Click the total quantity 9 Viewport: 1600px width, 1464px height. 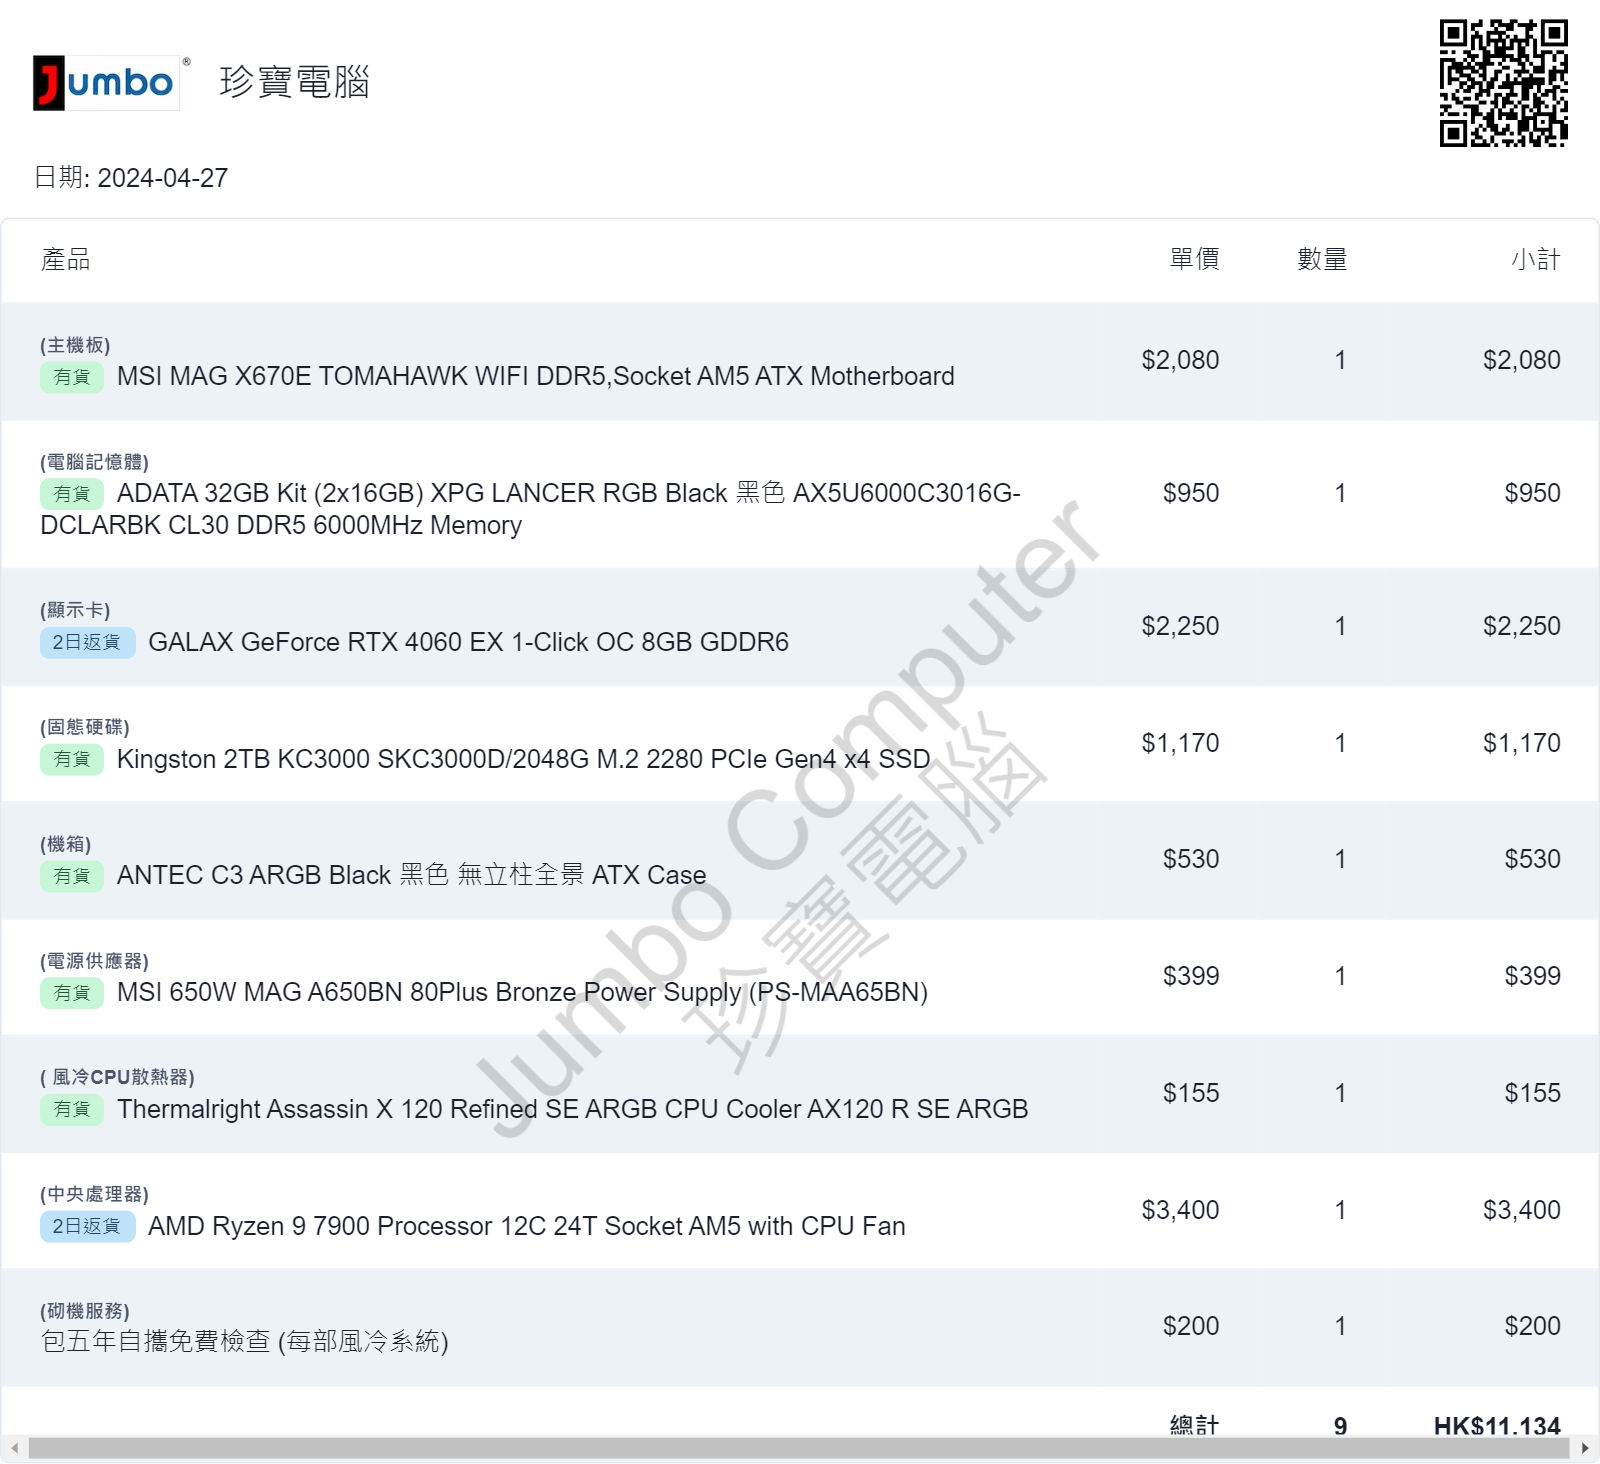pos(1340,1426)
